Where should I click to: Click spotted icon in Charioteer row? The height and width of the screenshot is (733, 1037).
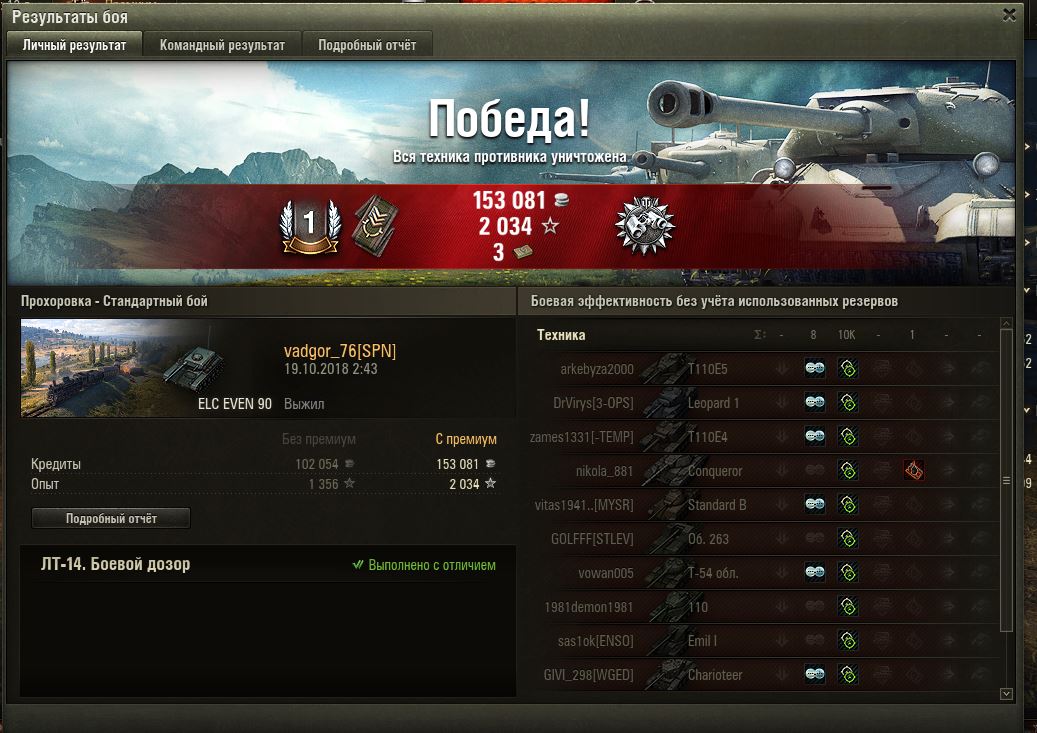tap(815, 674)
